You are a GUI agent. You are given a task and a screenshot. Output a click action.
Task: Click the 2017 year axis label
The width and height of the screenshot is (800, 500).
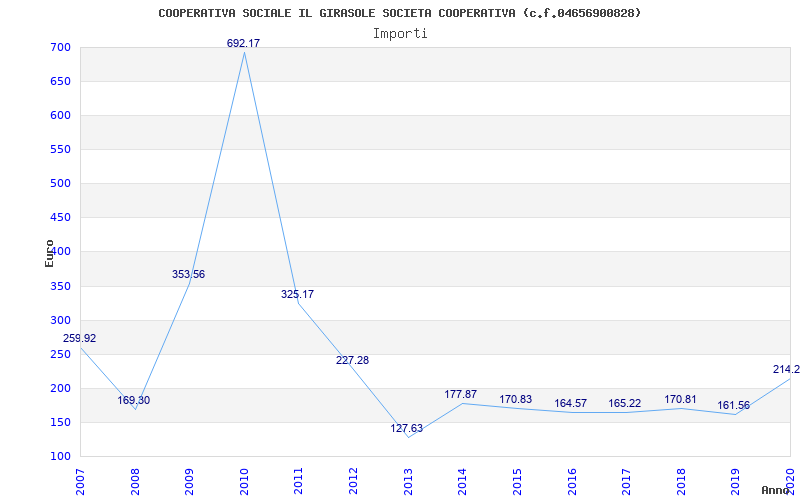pos(626,481)
